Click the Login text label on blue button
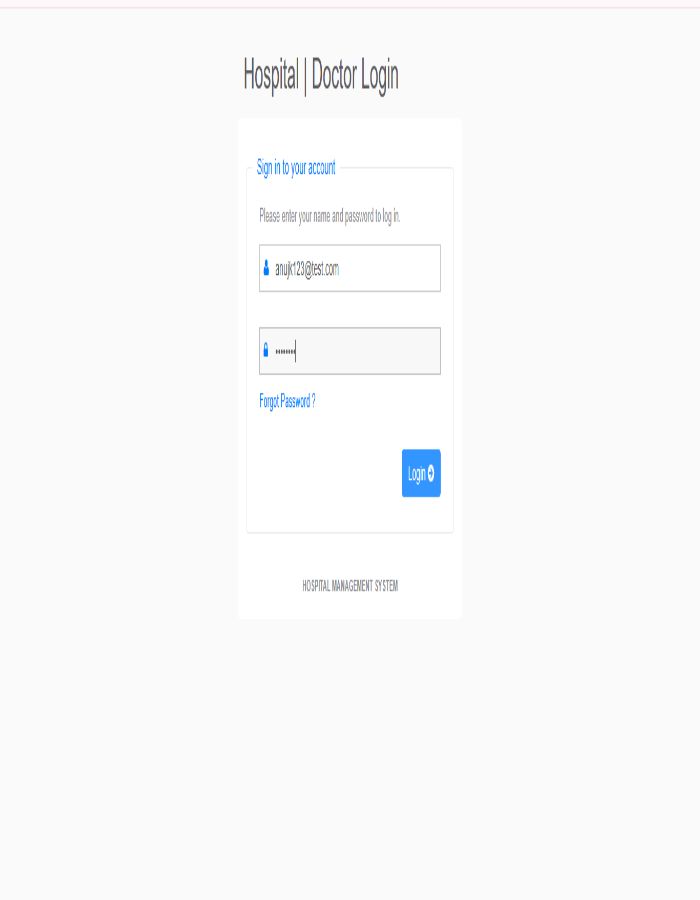Screen dimensions: 700x900 pyautogui.click(x=417, y=474)
